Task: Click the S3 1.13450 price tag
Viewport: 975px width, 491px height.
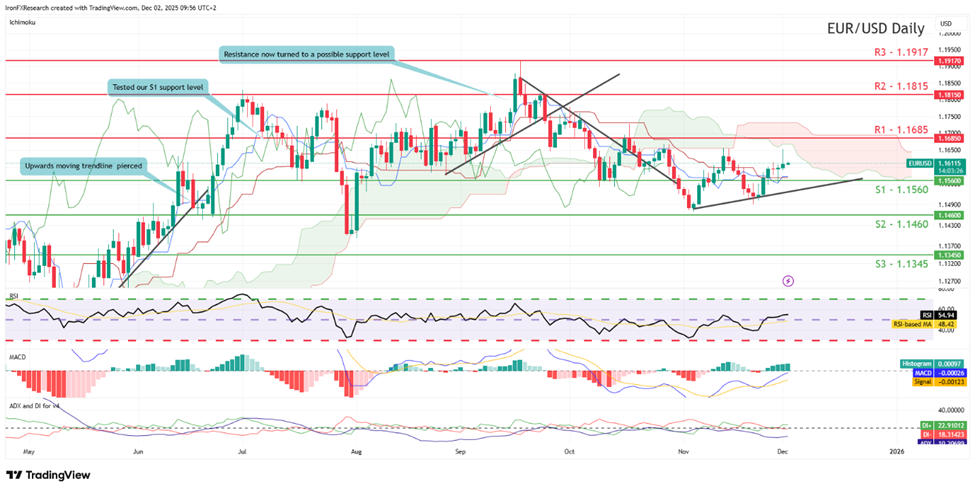Action: tap(947, 255)
